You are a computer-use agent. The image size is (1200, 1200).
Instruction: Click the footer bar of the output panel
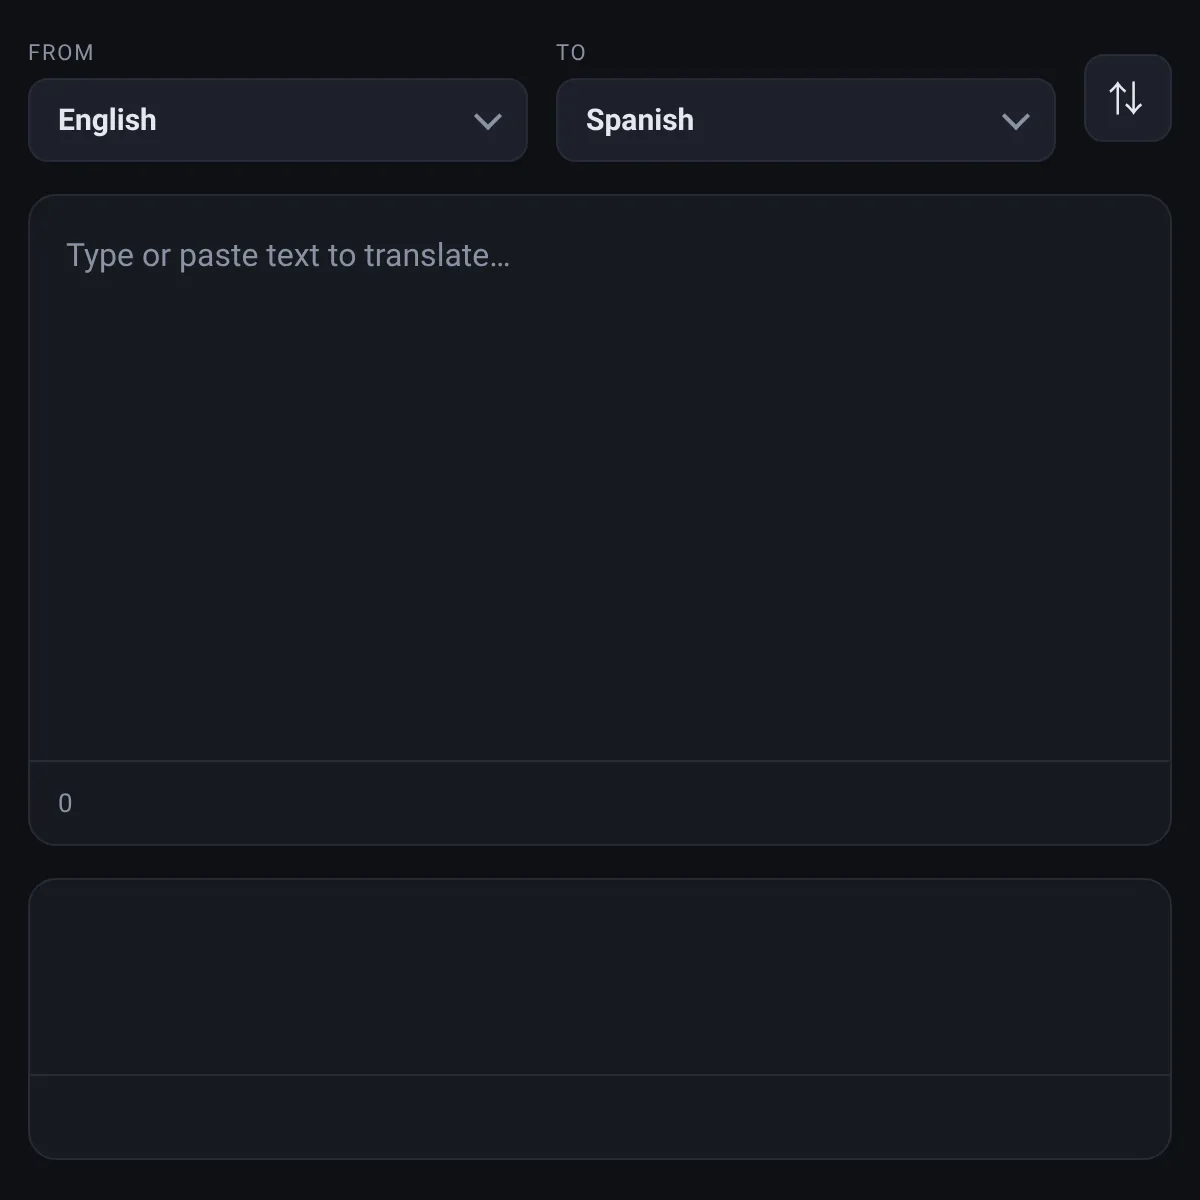coord(600,1117)
